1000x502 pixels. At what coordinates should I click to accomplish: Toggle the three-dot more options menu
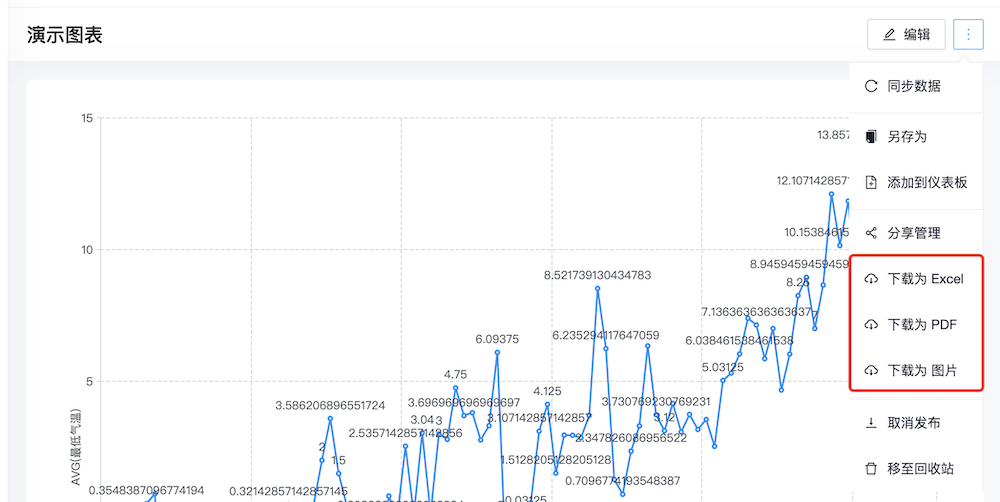click(x=968, y=34)
